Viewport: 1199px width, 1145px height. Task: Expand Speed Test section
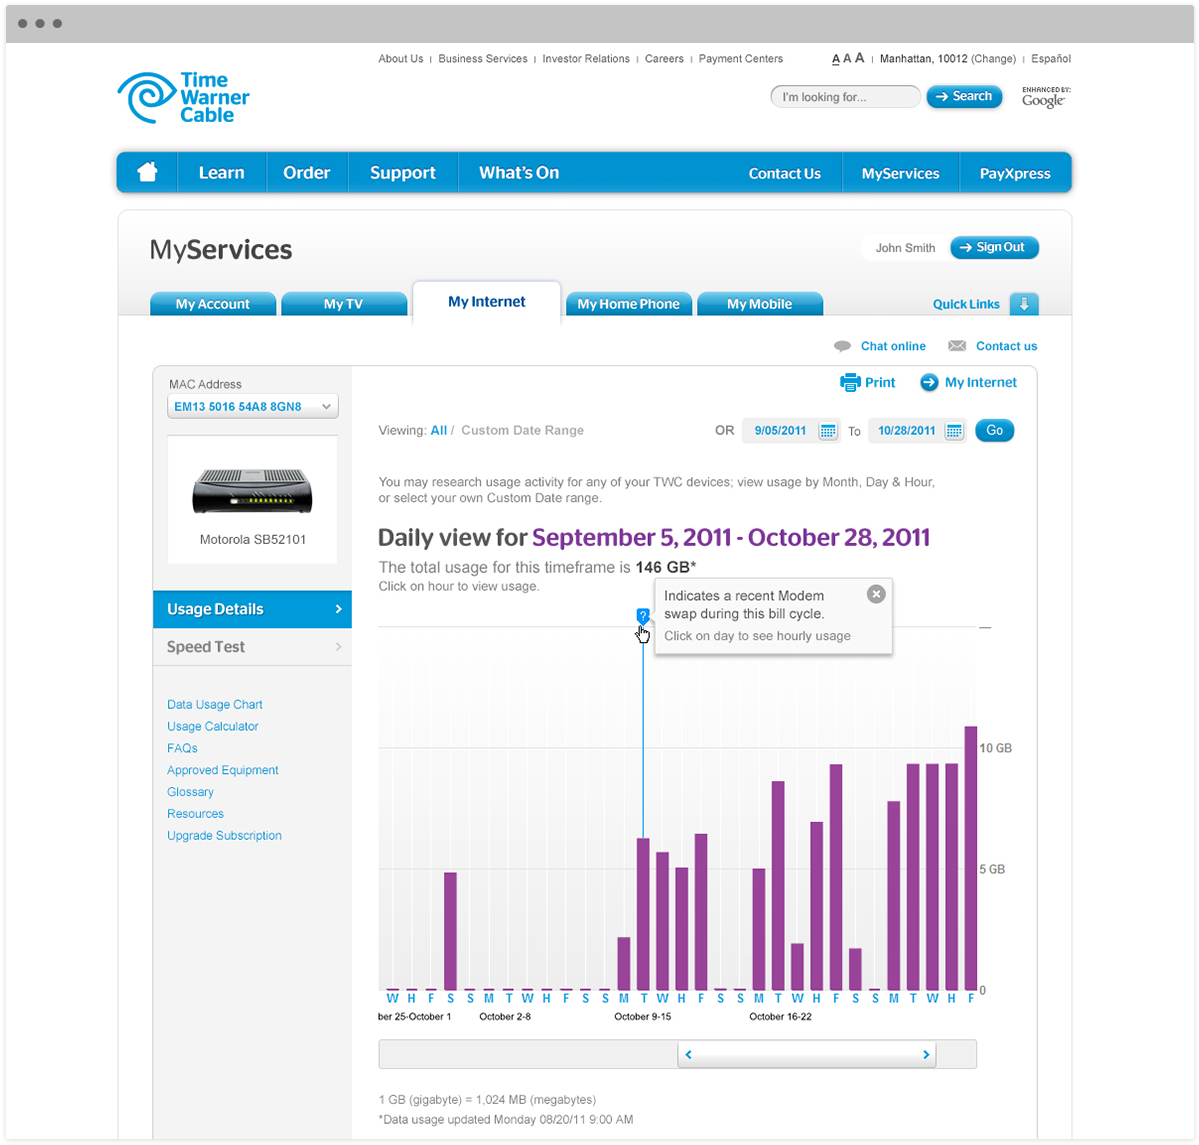(252, 647)
